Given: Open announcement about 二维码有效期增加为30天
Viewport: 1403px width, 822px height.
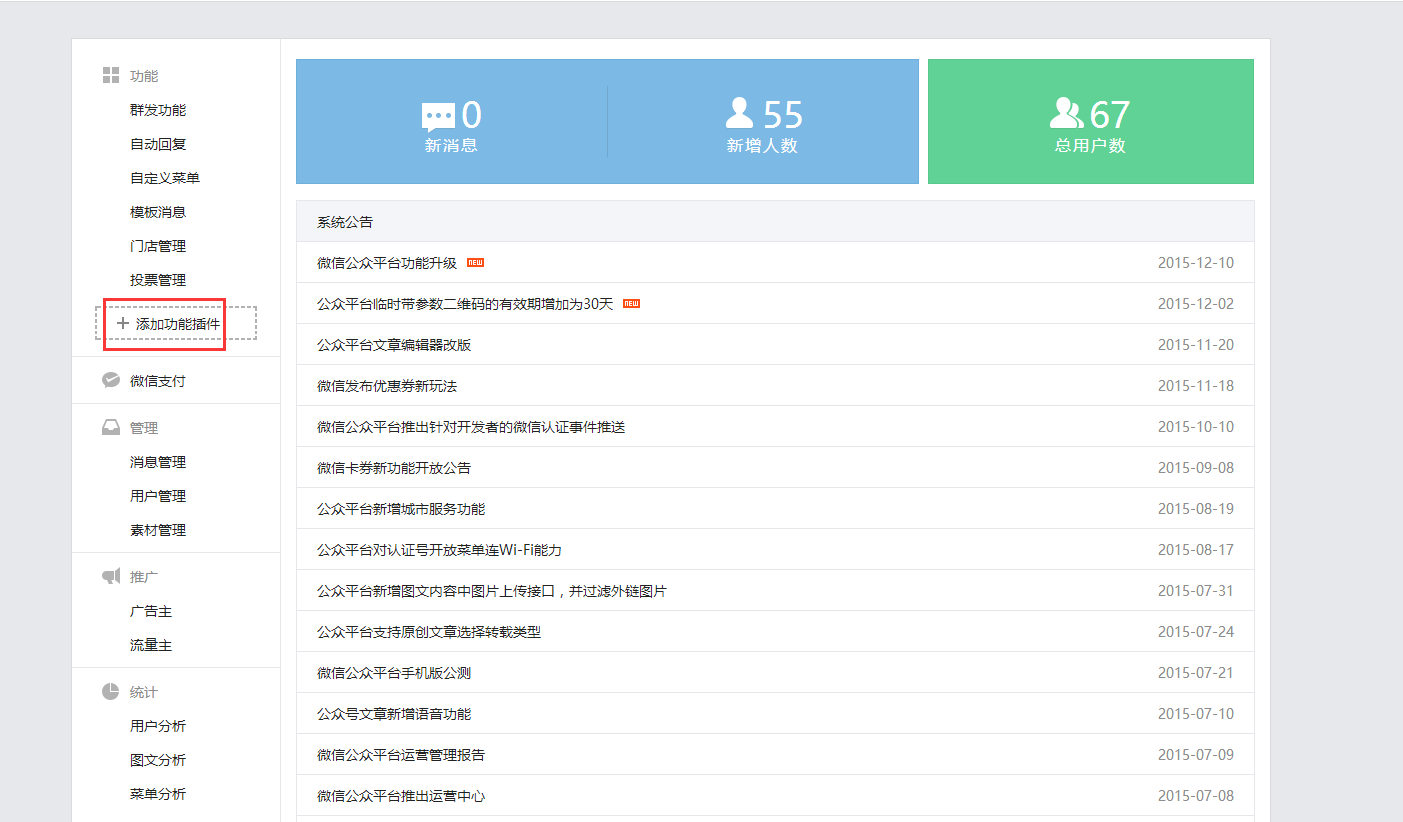Looking at the screenshot, I should click(465, 304).
